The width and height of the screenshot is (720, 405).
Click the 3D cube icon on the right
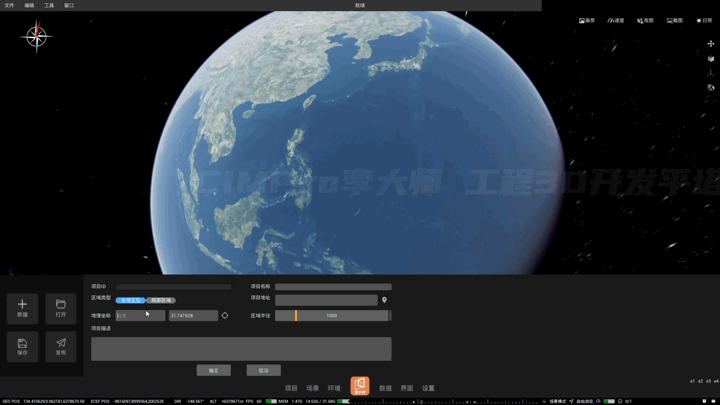pyautogui.click(x=711, y=59)
